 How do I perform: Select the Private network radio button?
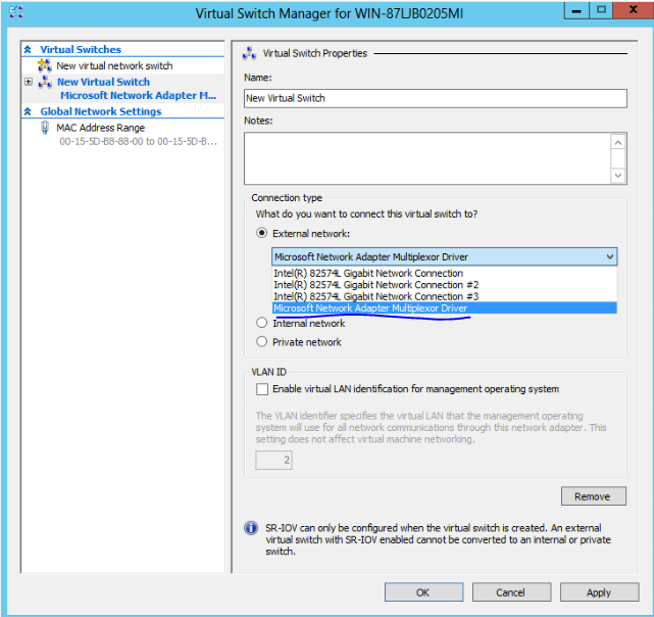point(262,342)
